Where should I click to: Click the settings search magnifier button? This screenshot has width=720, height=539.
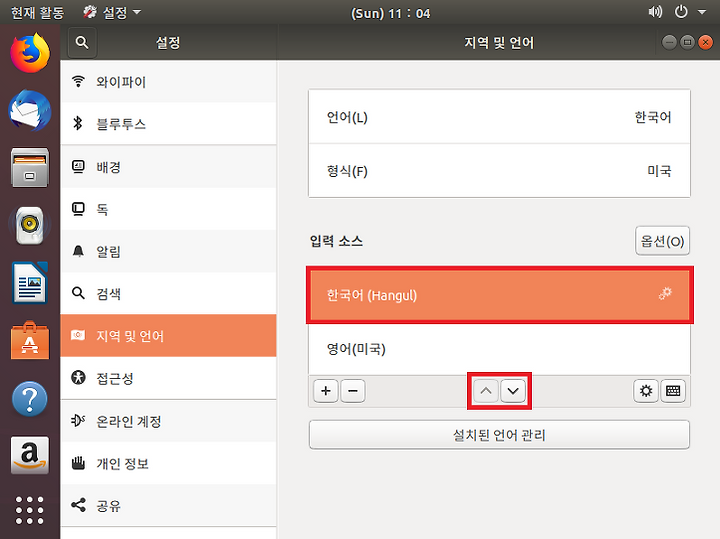(82, 43)
